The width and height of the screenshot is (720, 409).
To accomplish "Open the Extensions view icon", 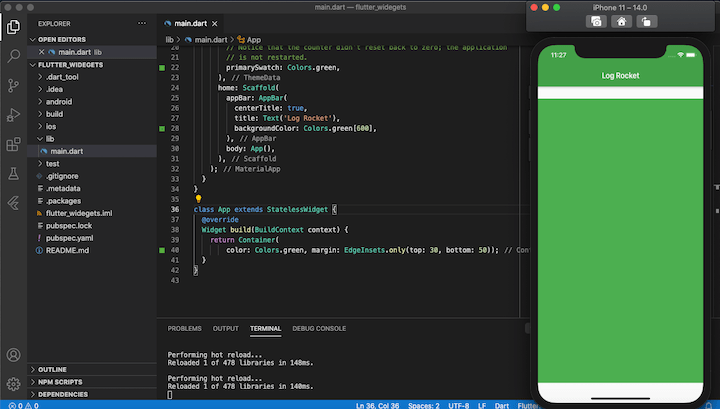I will click(13, 144).
